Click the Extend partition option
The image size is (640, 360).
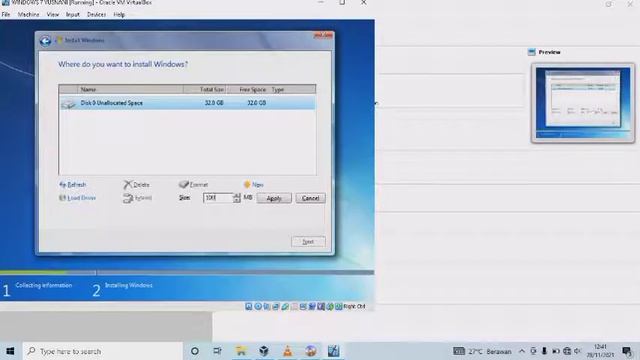tap(138, 198)
